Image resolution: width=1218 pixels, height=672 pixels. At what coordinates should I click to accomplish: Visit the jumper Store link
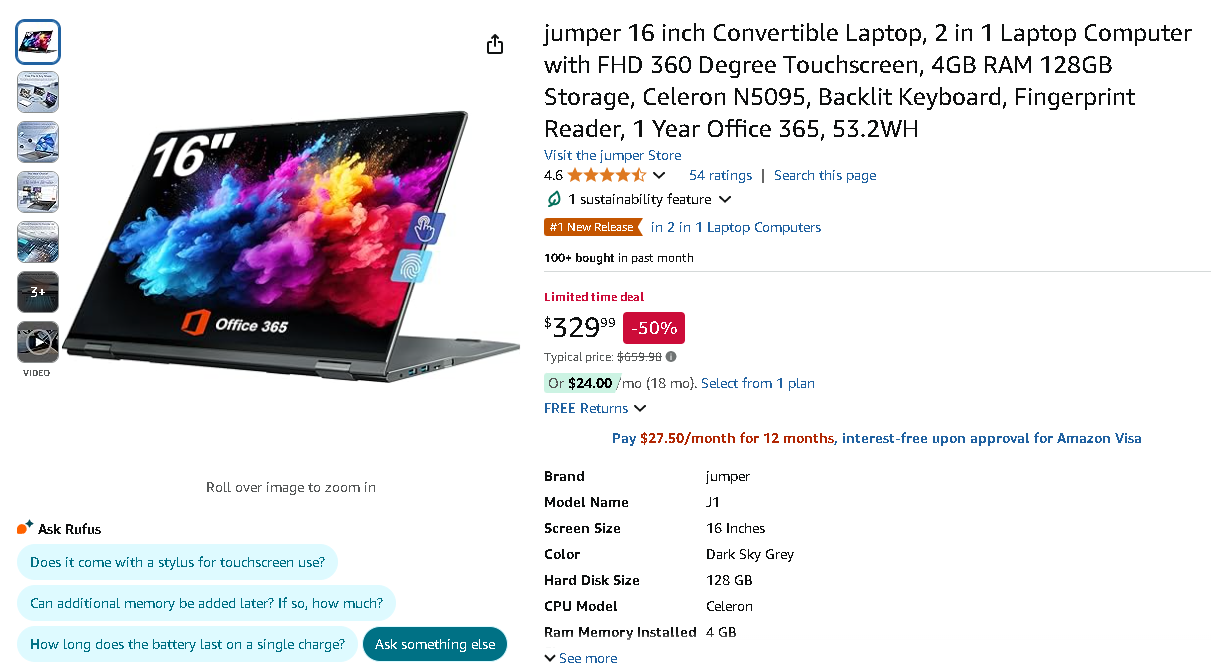point(612,155)
